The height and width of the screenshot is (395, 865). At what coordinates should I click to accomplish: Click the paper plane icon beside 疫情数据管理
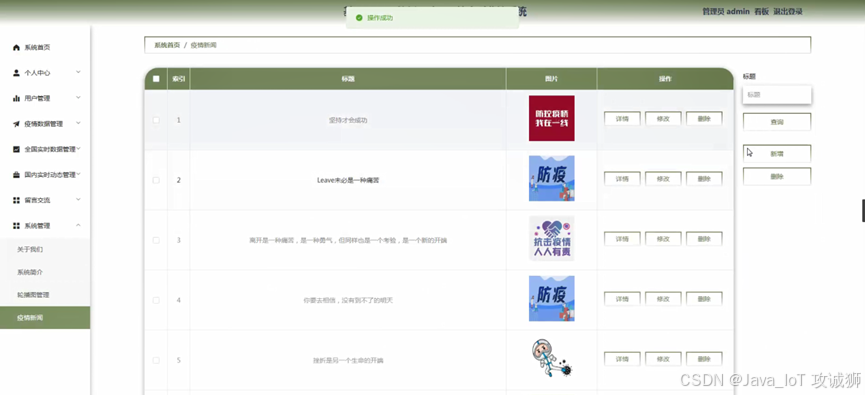16,124
